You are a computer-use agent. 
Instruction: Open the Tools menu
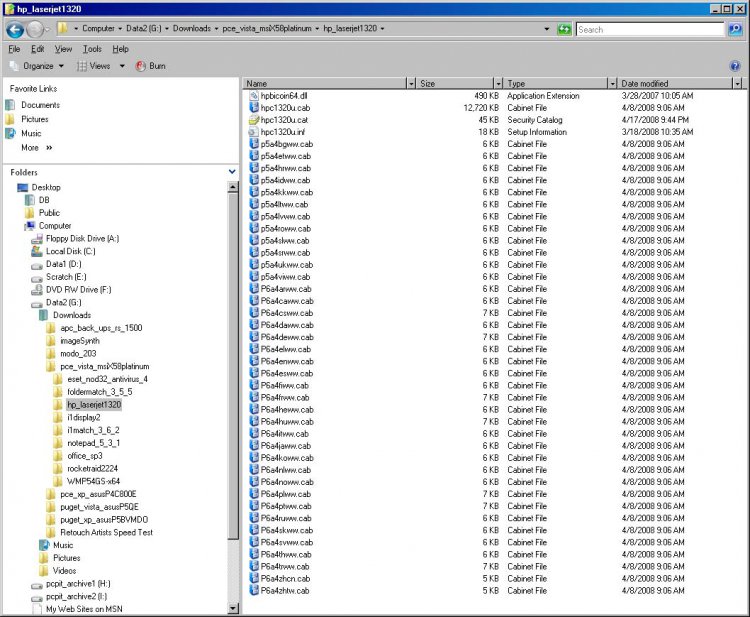92,49
